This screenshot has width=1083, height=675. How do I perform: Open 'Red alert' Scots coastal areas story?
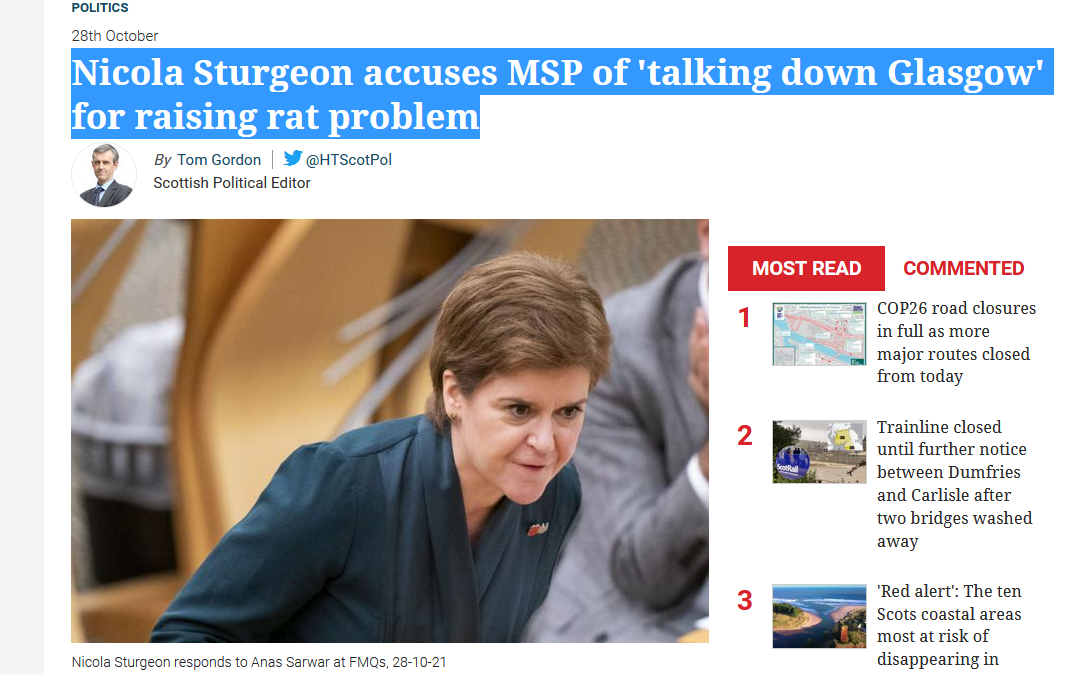pos(949,625)
